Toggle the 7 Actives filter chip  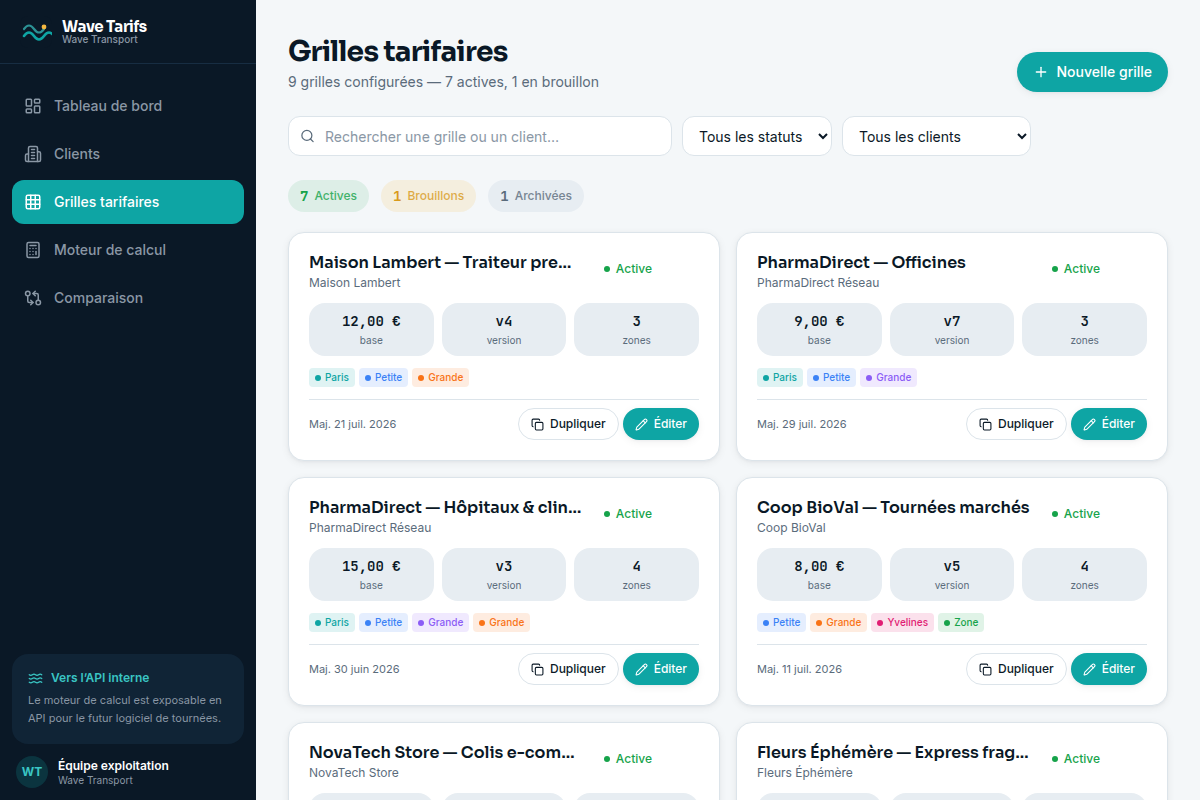[329, 196]
